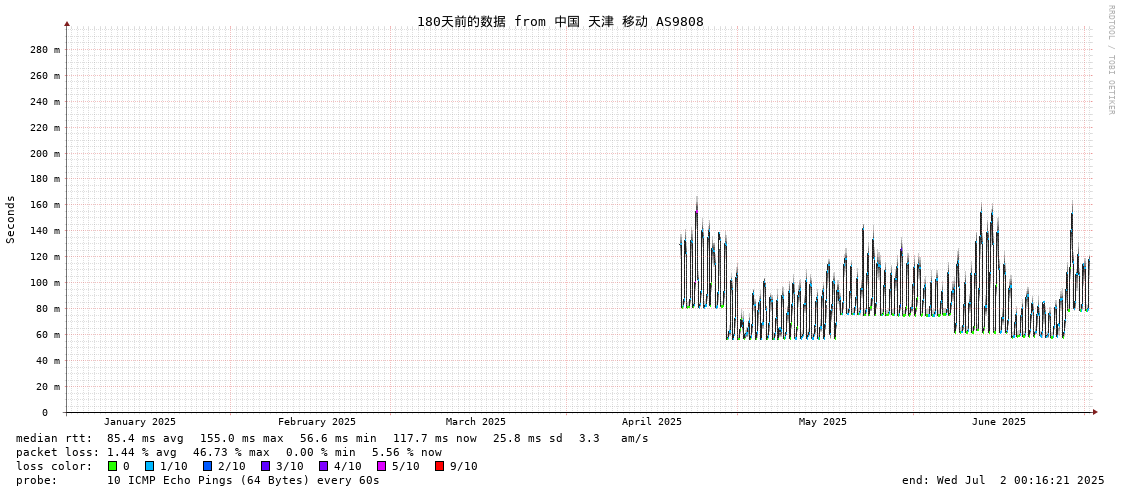Click the '200 m' y-axis tick label

(44, 154)
